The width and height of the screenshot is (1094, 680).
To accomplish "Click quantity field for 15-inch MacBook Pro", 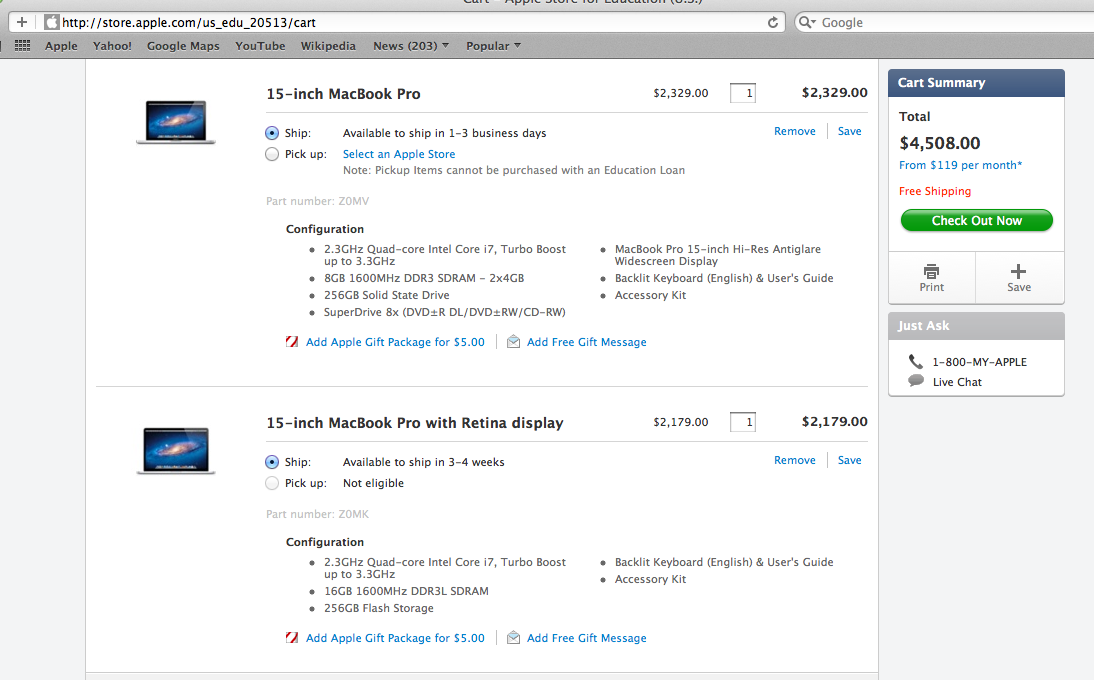I will coord(743,93).
